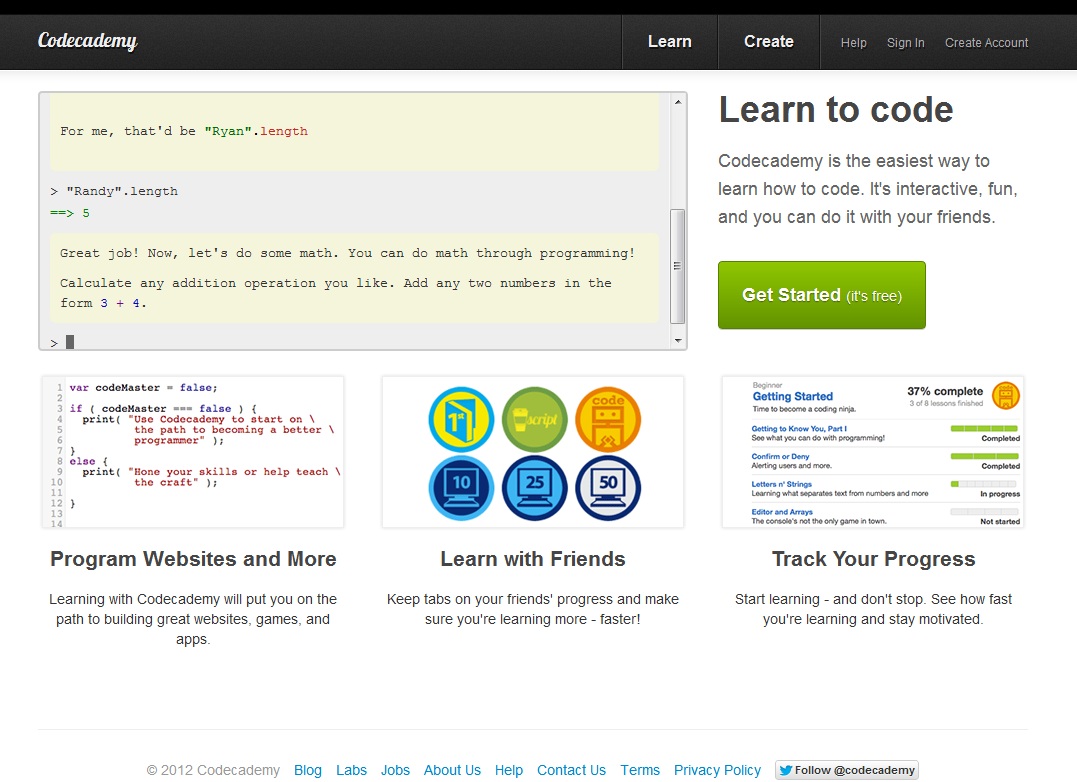Viewport: 1077px width, 782px height.
Task: Click the console scrollbar up arrow
Action: (679, 101)
